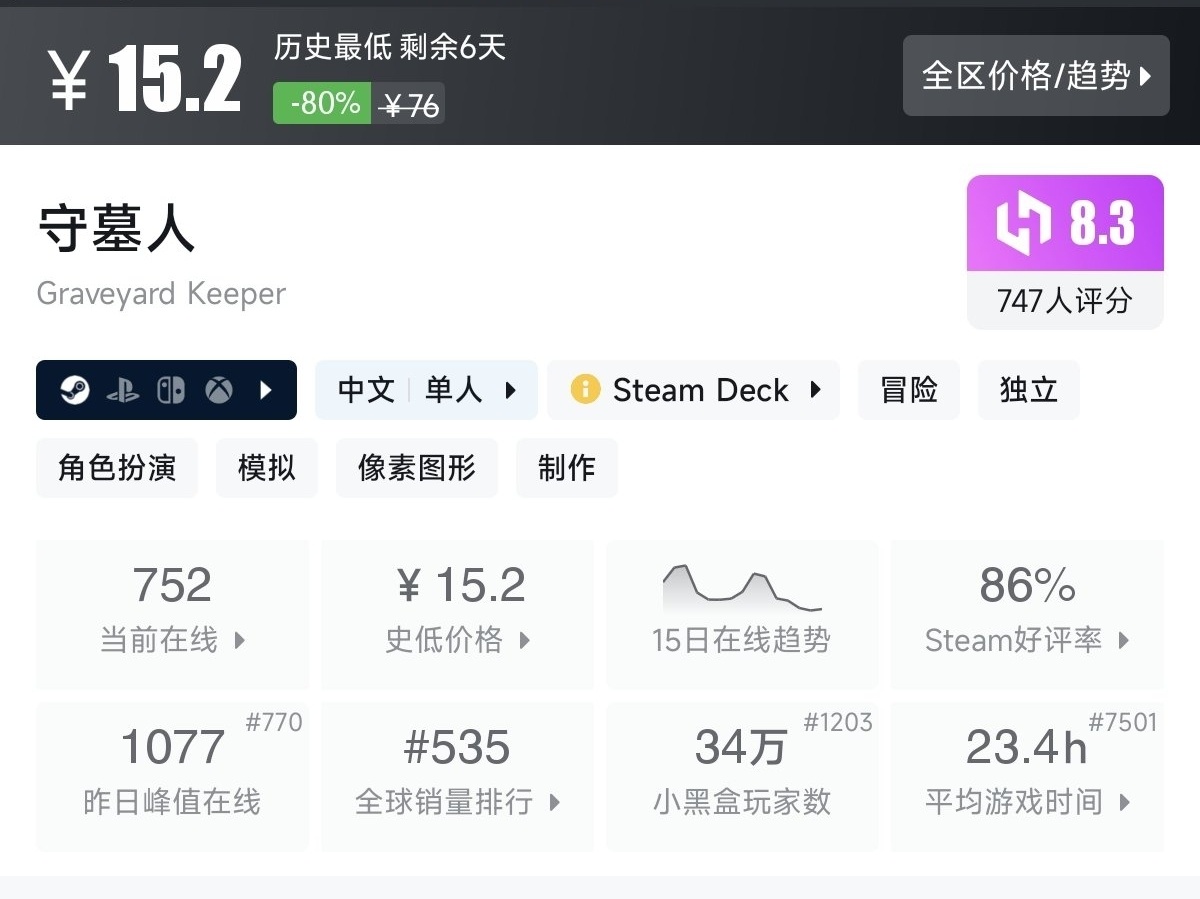View 全球销量排行 sales ranking
1200x899 pixels.
(457, 776)
